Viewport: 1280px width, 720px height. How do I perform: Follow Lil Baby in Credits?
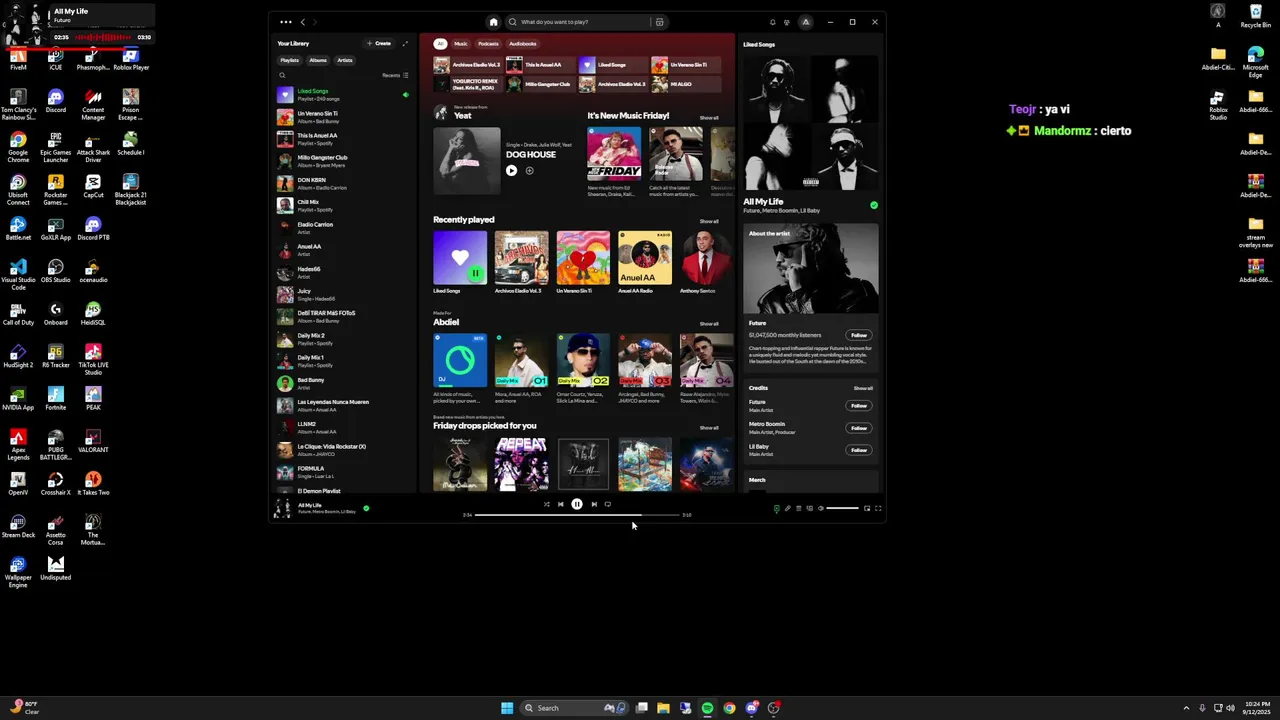tap(859, 450)
